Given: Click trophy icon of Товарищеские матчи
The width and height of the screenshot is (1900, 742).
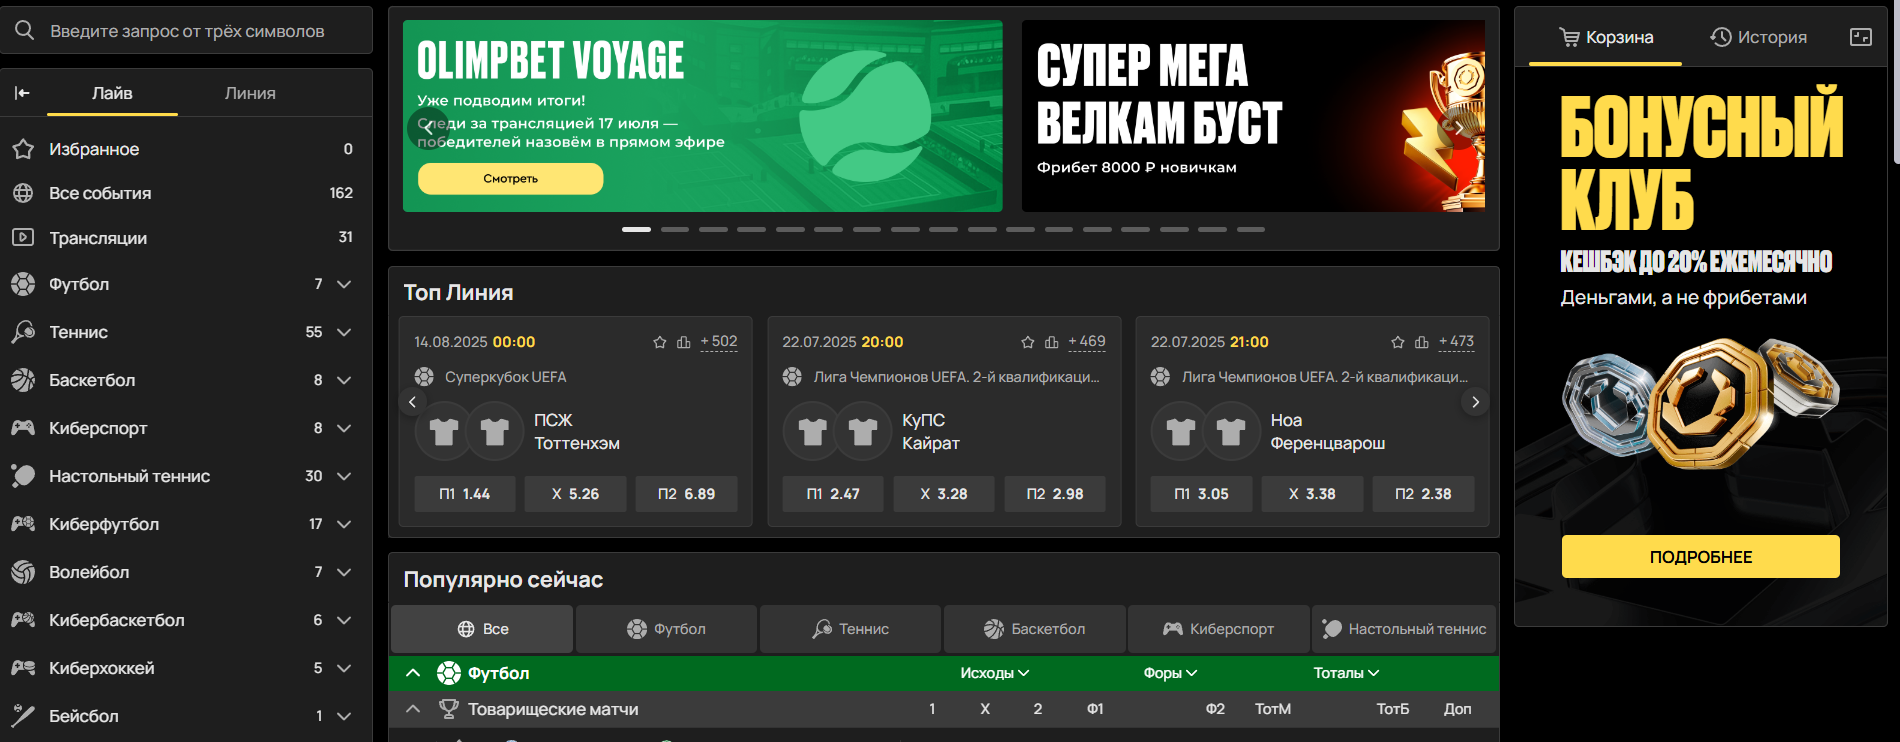Looking at the screenshot, I should point(449,709).
